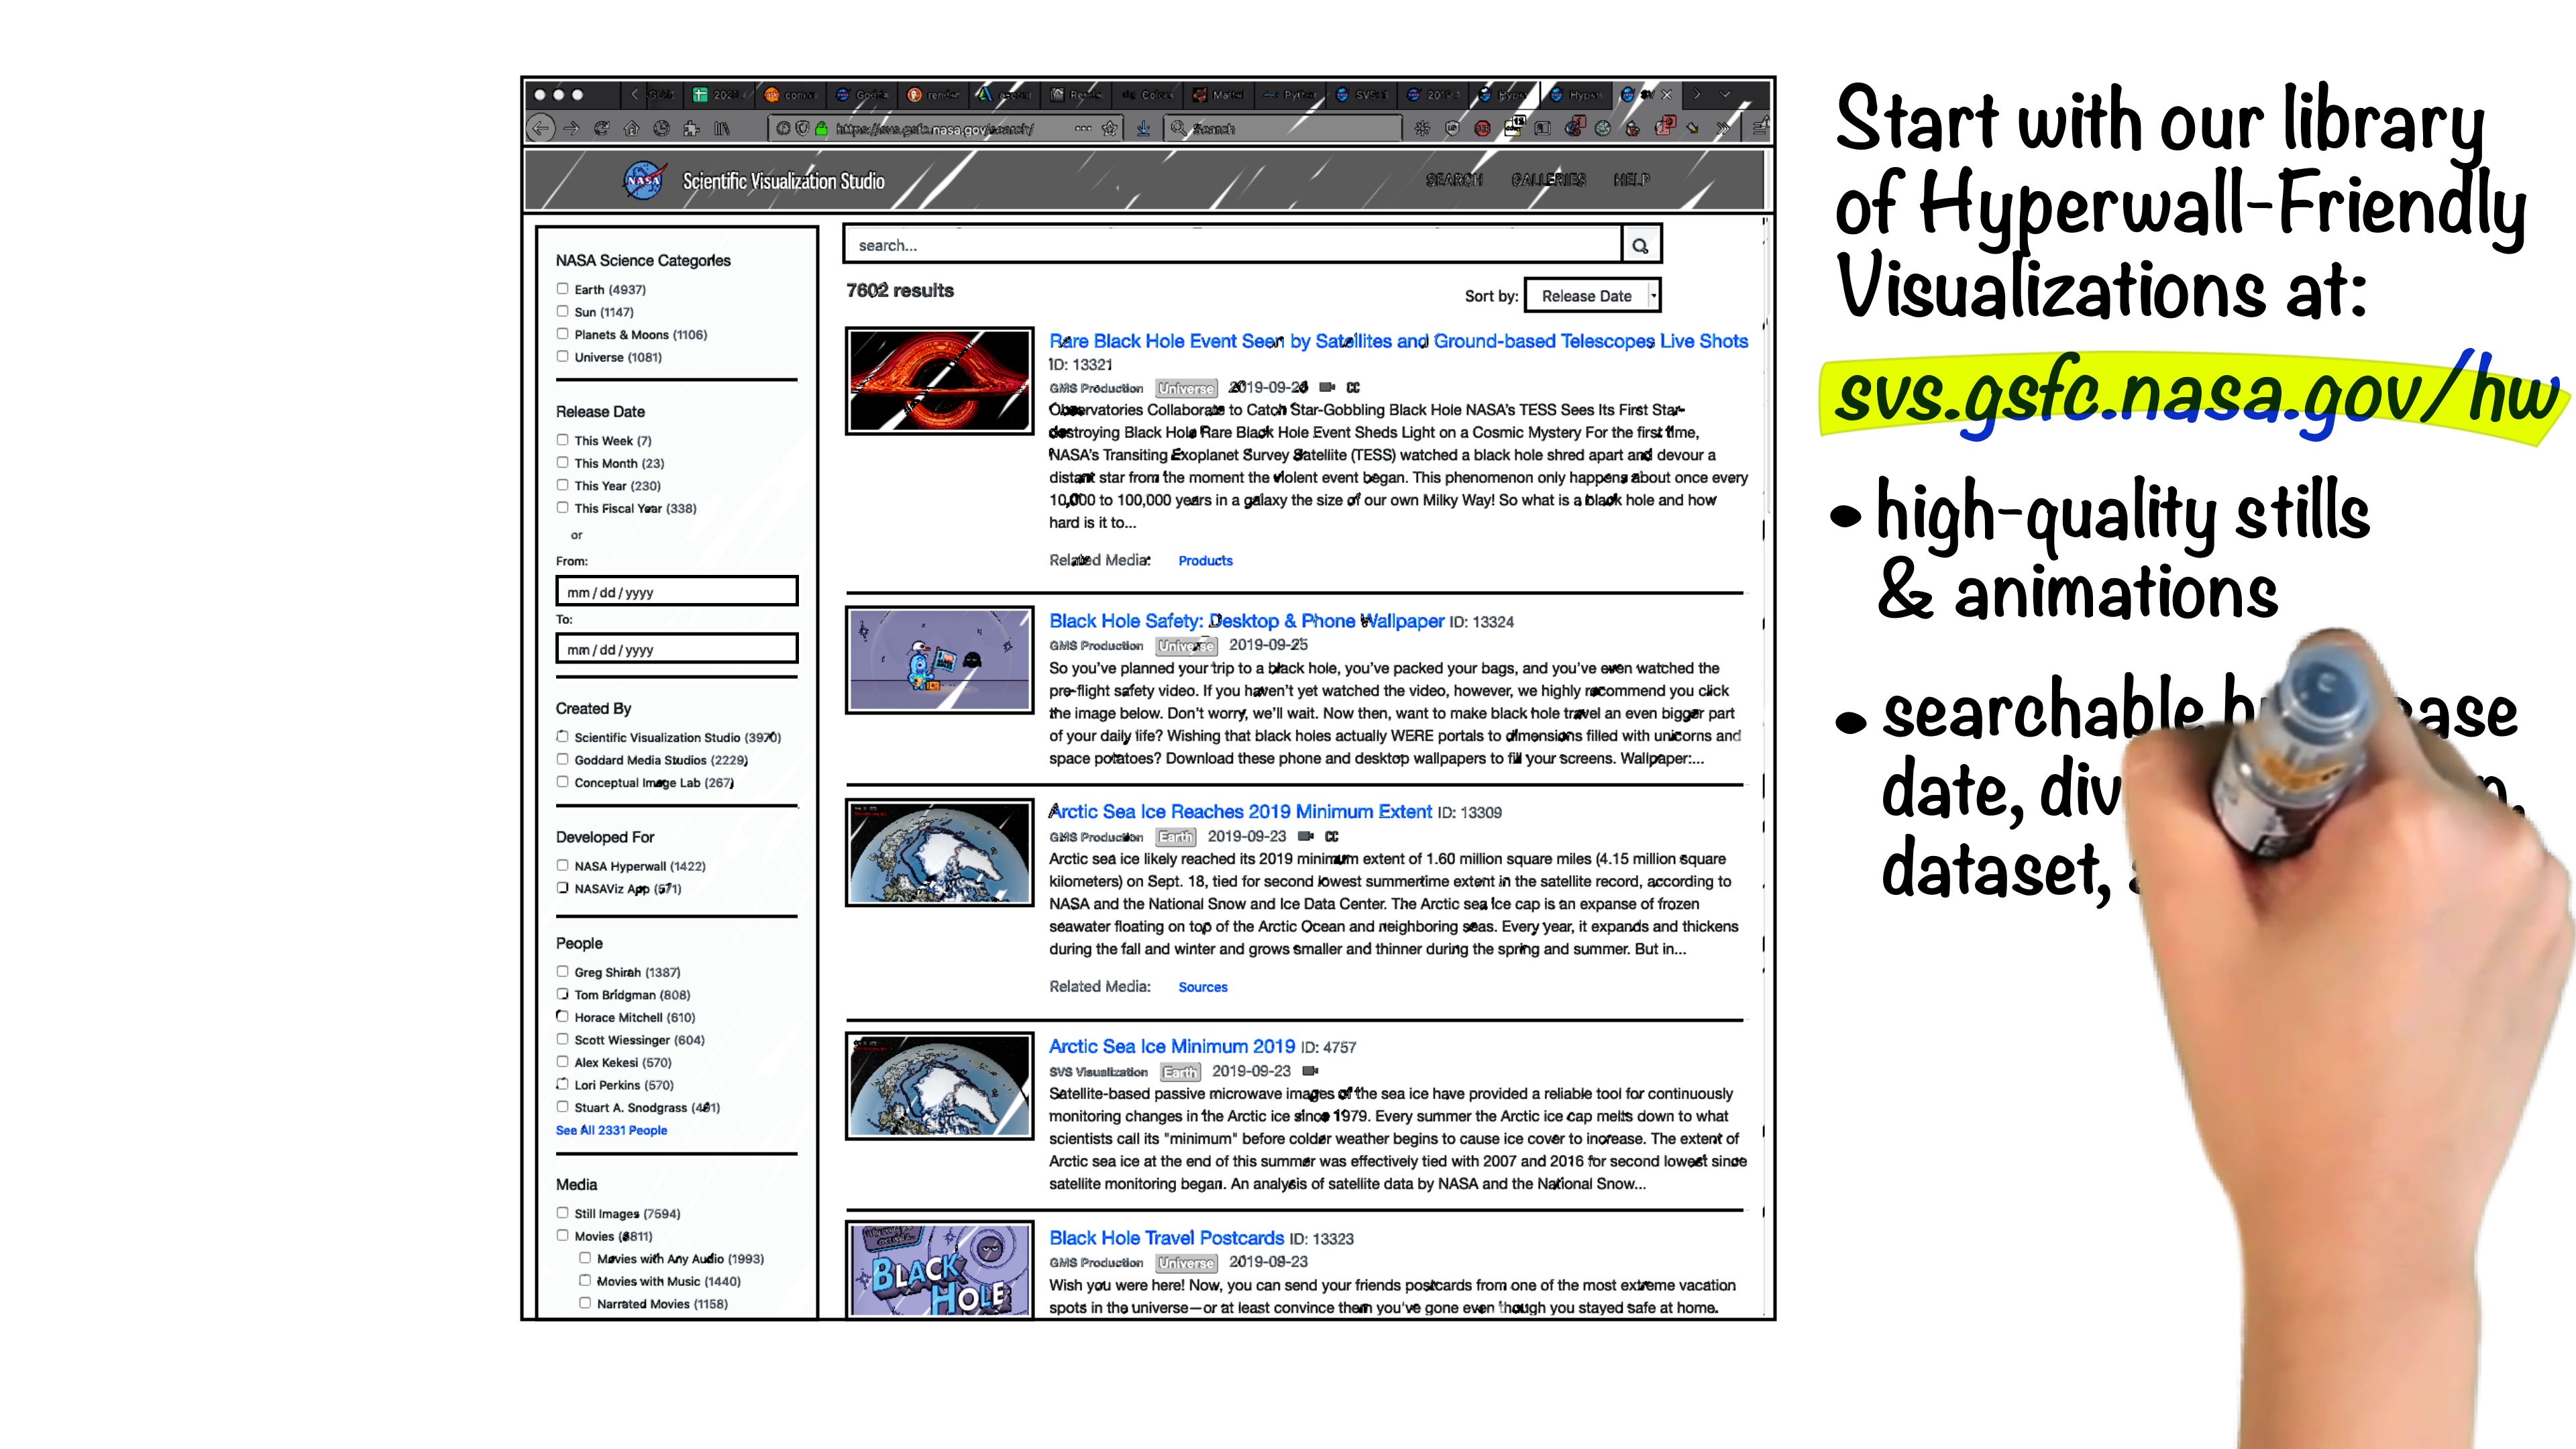Check the Sun (1147) category

(562, 311)
